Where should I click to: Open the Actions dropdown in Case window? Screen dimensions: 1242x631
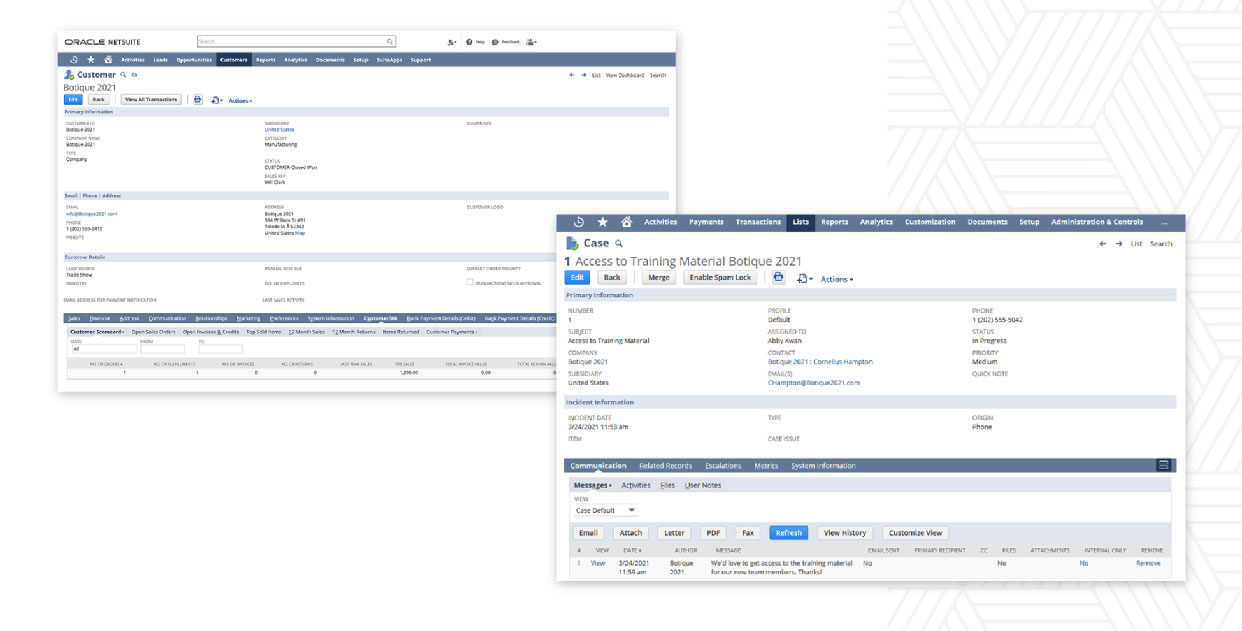(837, 279)
